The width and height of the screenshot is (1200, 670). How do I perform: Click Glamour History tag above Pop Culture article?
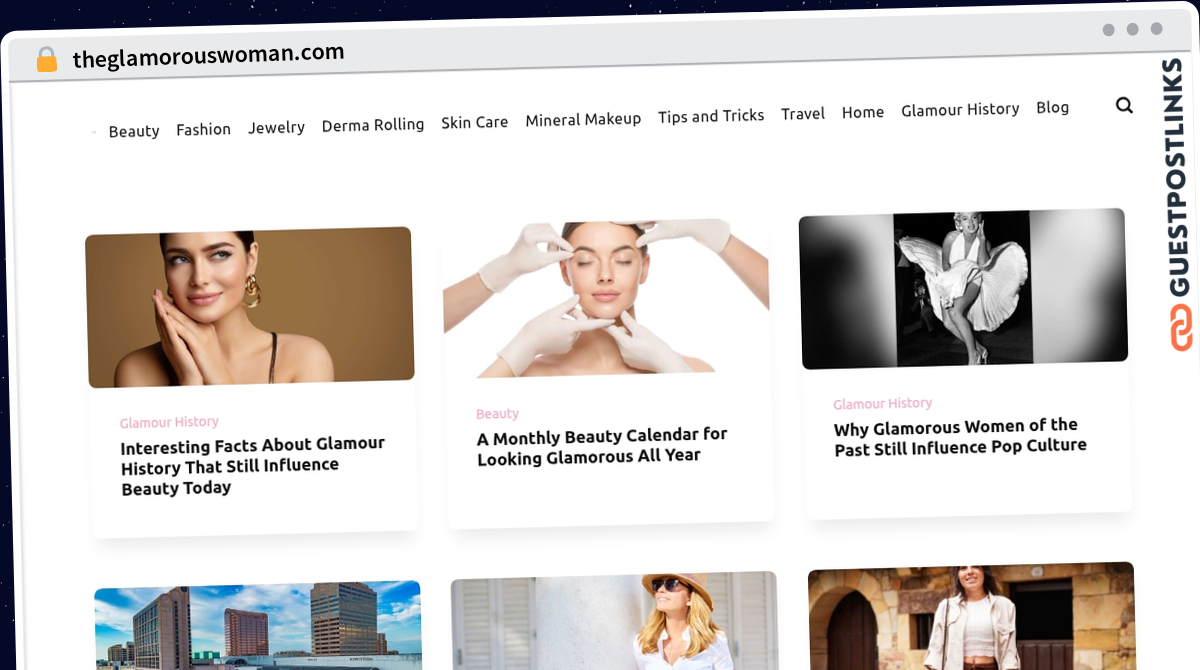(x=882, y=403)
